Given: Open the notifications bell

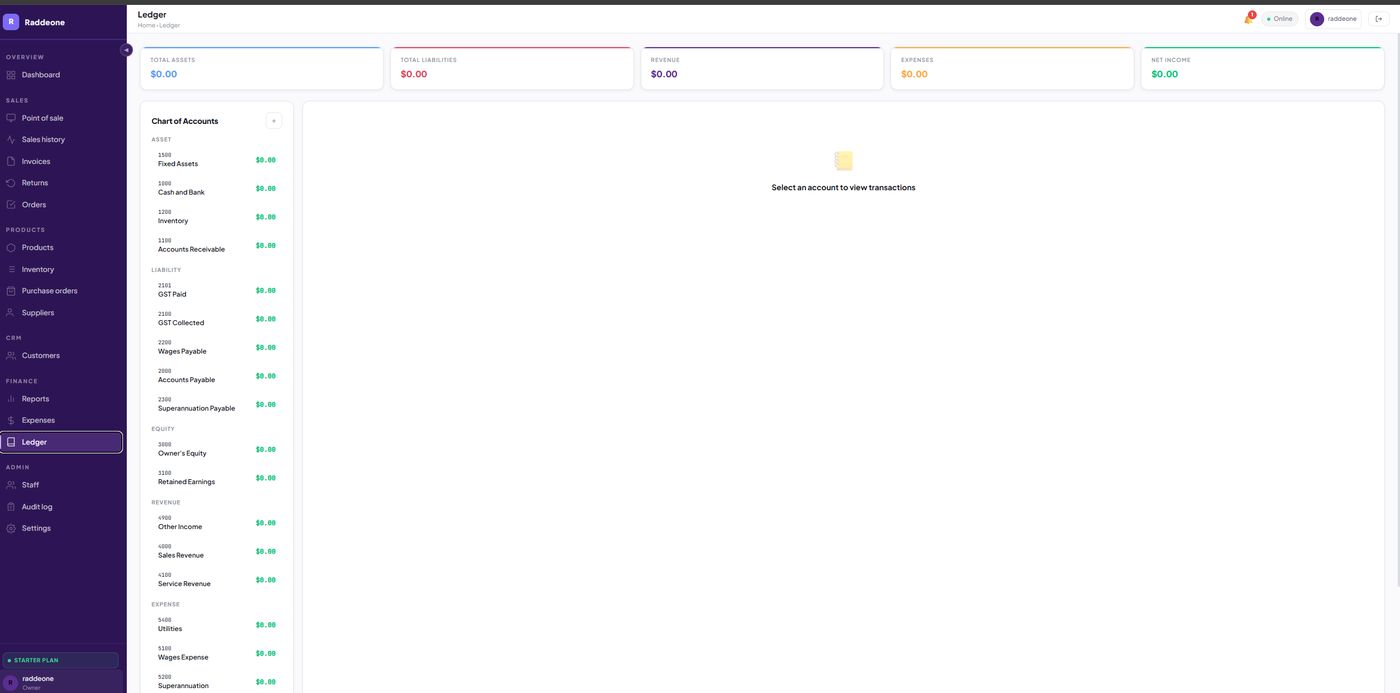Looking at the screenshot, I should pos(1248,19).
